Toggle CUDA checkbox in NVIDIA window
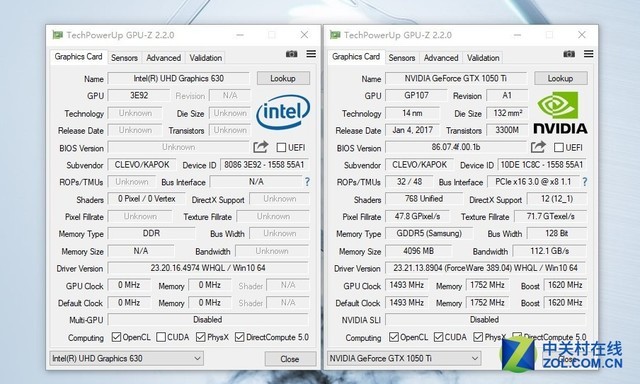The height and width of the screenshot is (384, 640). point(438,337)
